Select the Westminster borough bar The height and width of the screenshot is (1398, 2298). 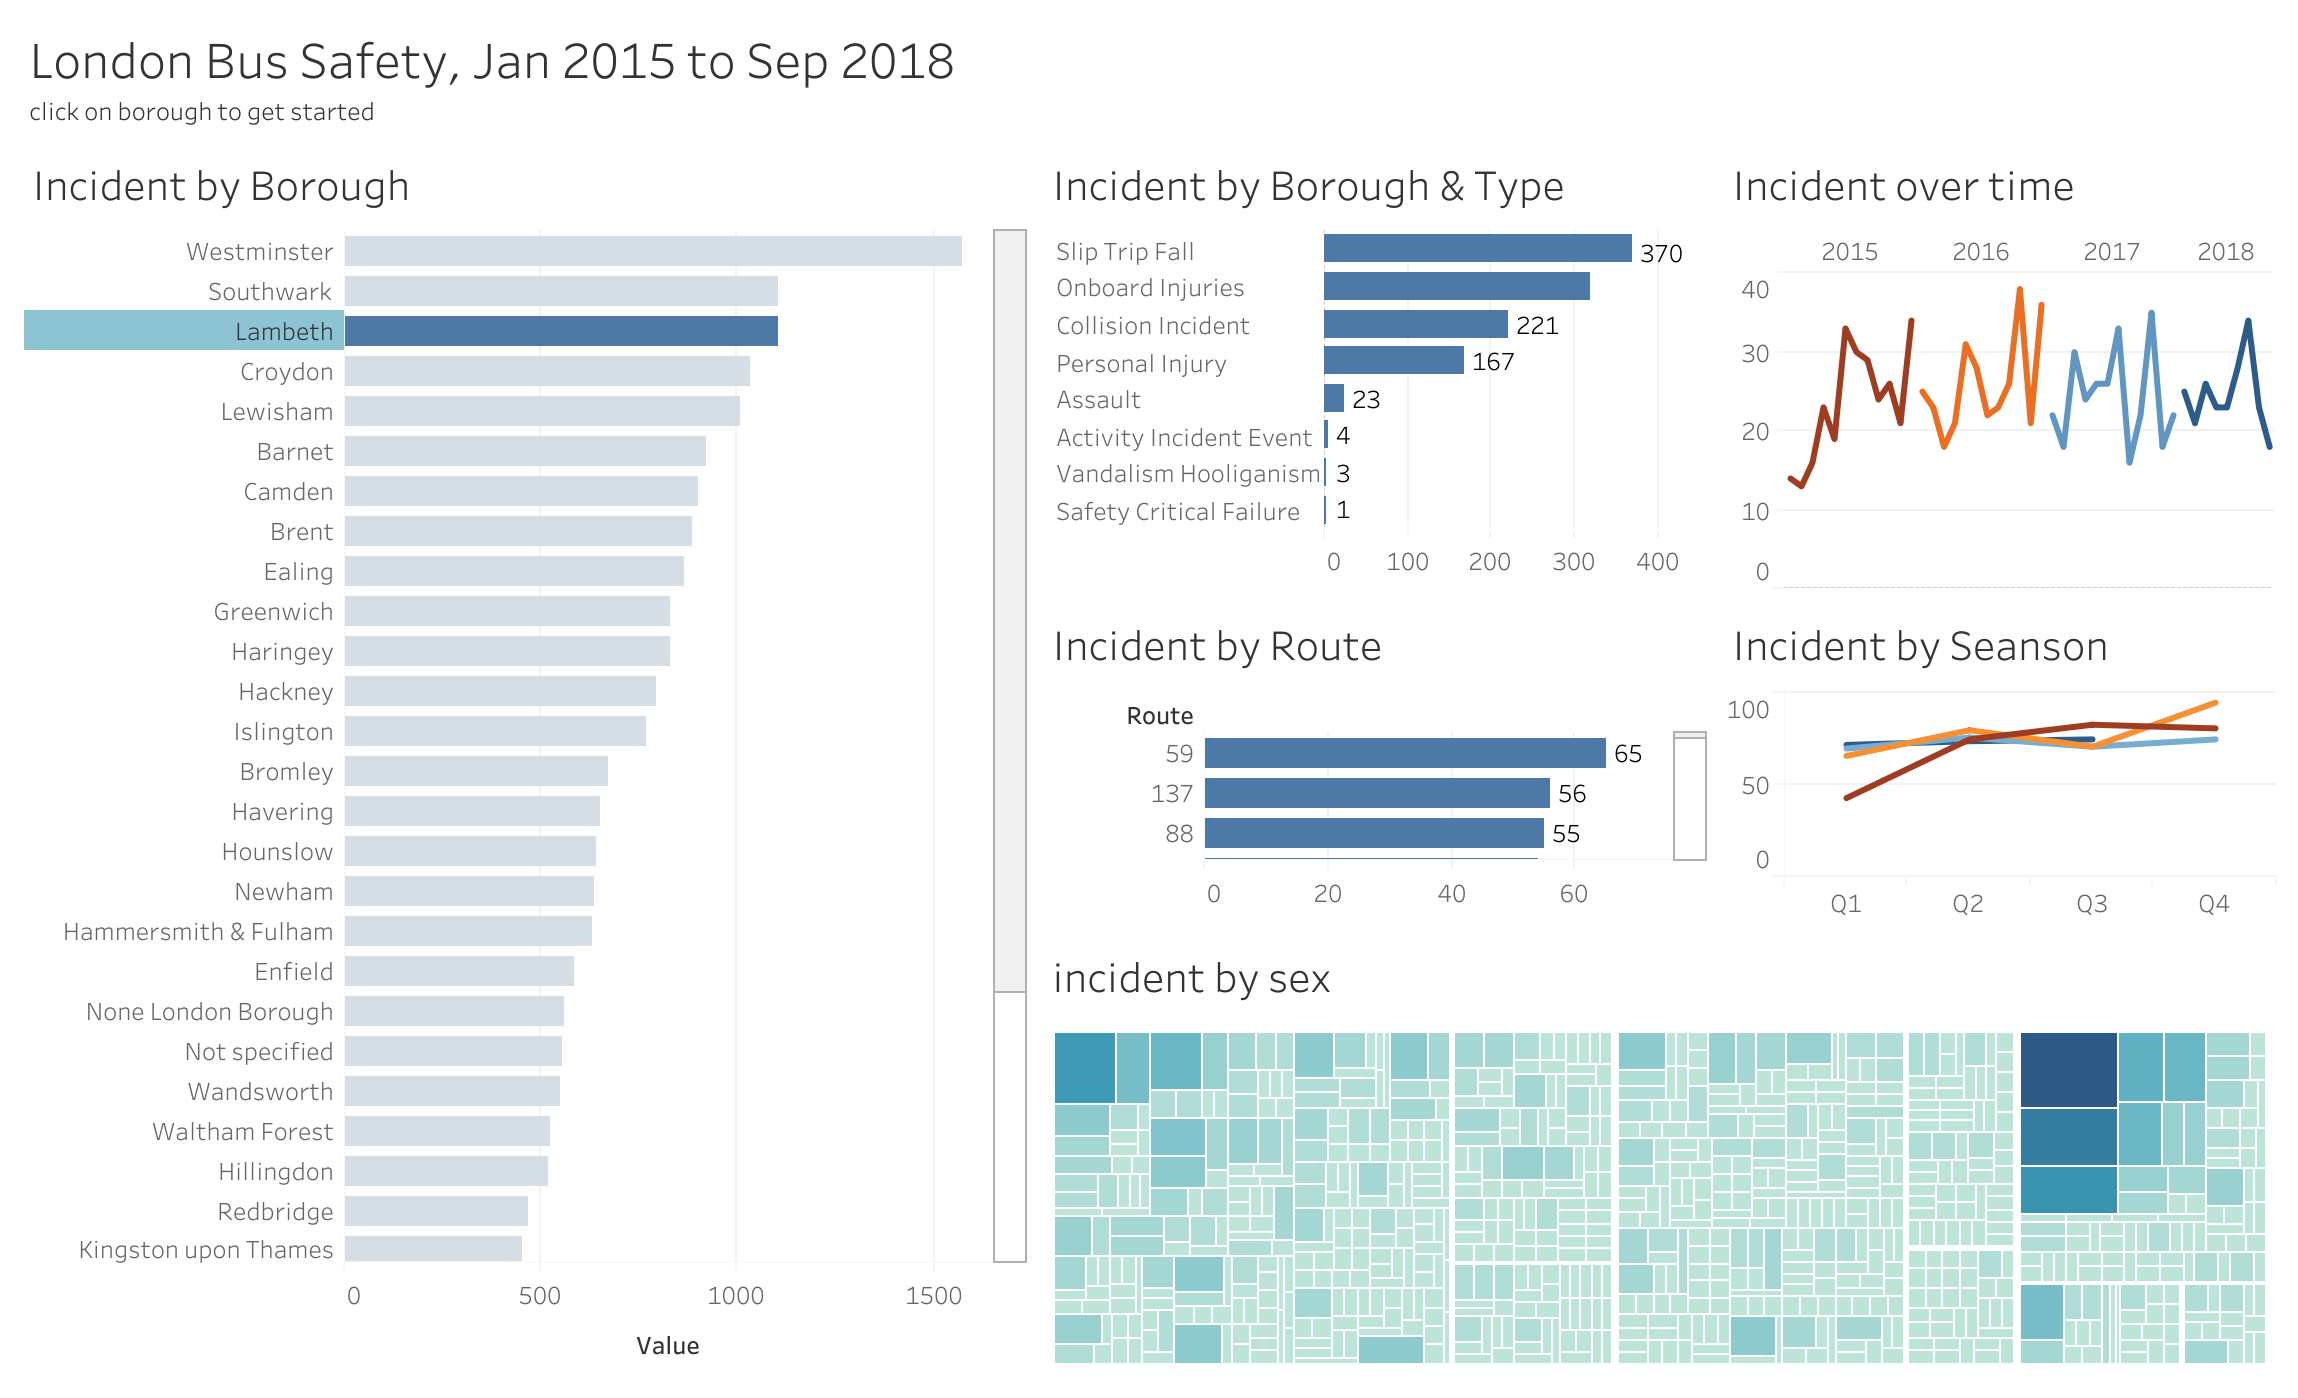coord(653,251)
